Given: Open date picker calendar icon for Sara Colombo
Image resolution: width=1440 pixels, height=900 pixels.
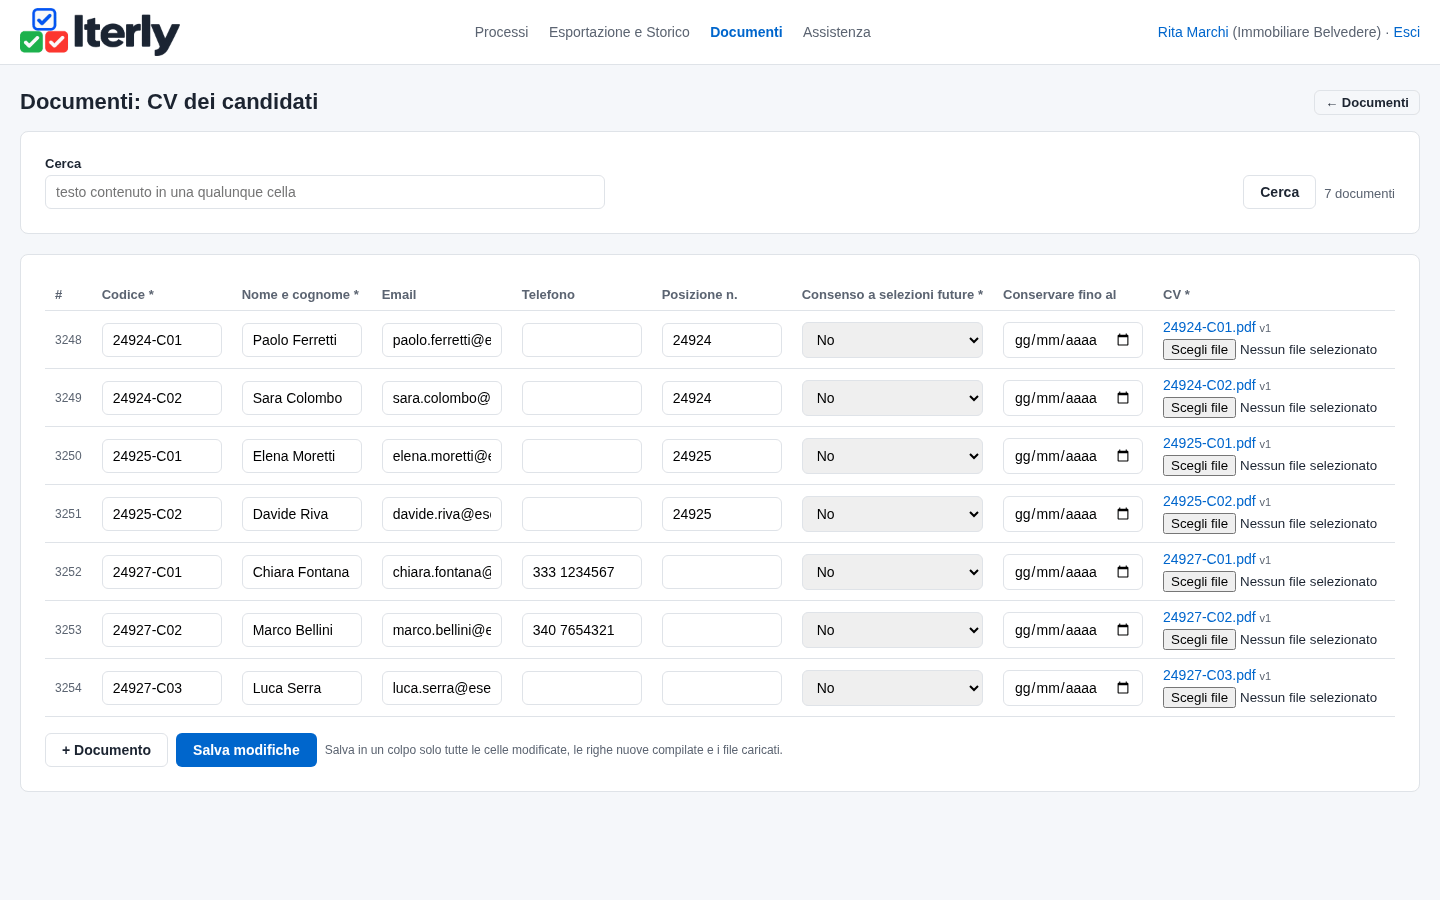Looking at the screenshot, I should (1123, 398).
